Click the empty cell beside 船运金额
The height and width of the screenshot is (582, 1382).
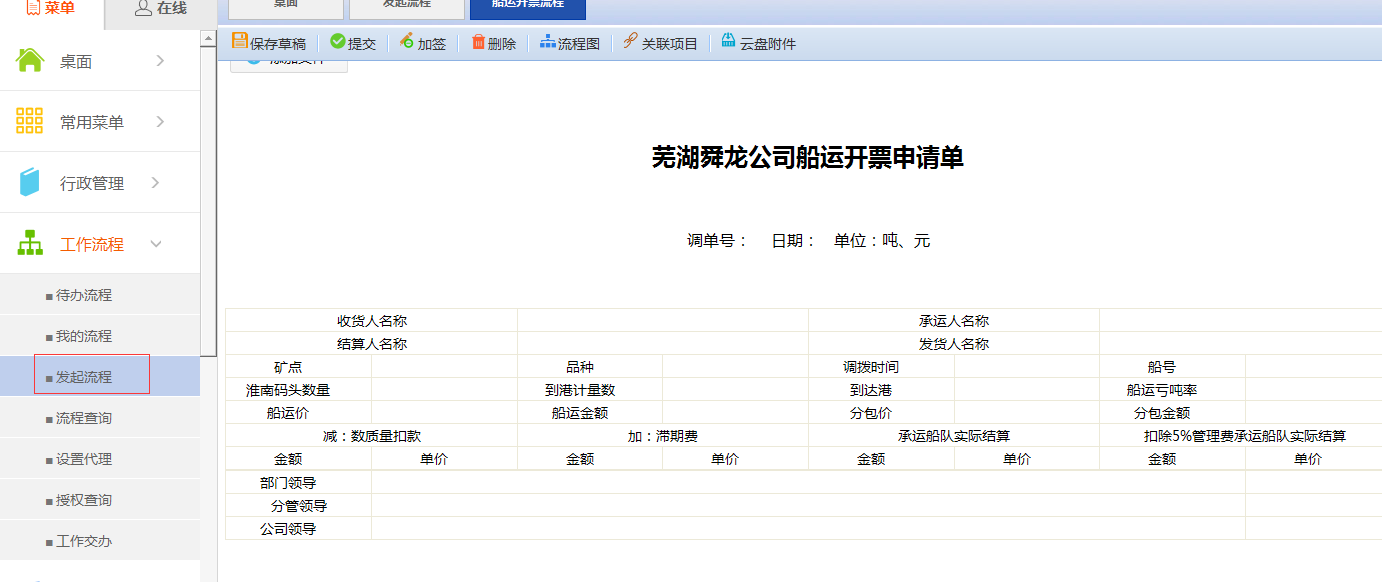(x=735, y=413)
